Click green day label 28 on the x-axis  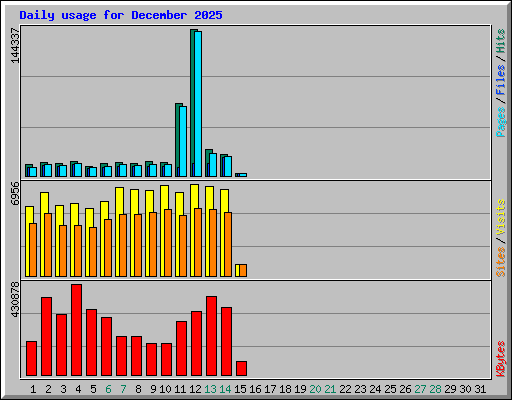(435, 389)
